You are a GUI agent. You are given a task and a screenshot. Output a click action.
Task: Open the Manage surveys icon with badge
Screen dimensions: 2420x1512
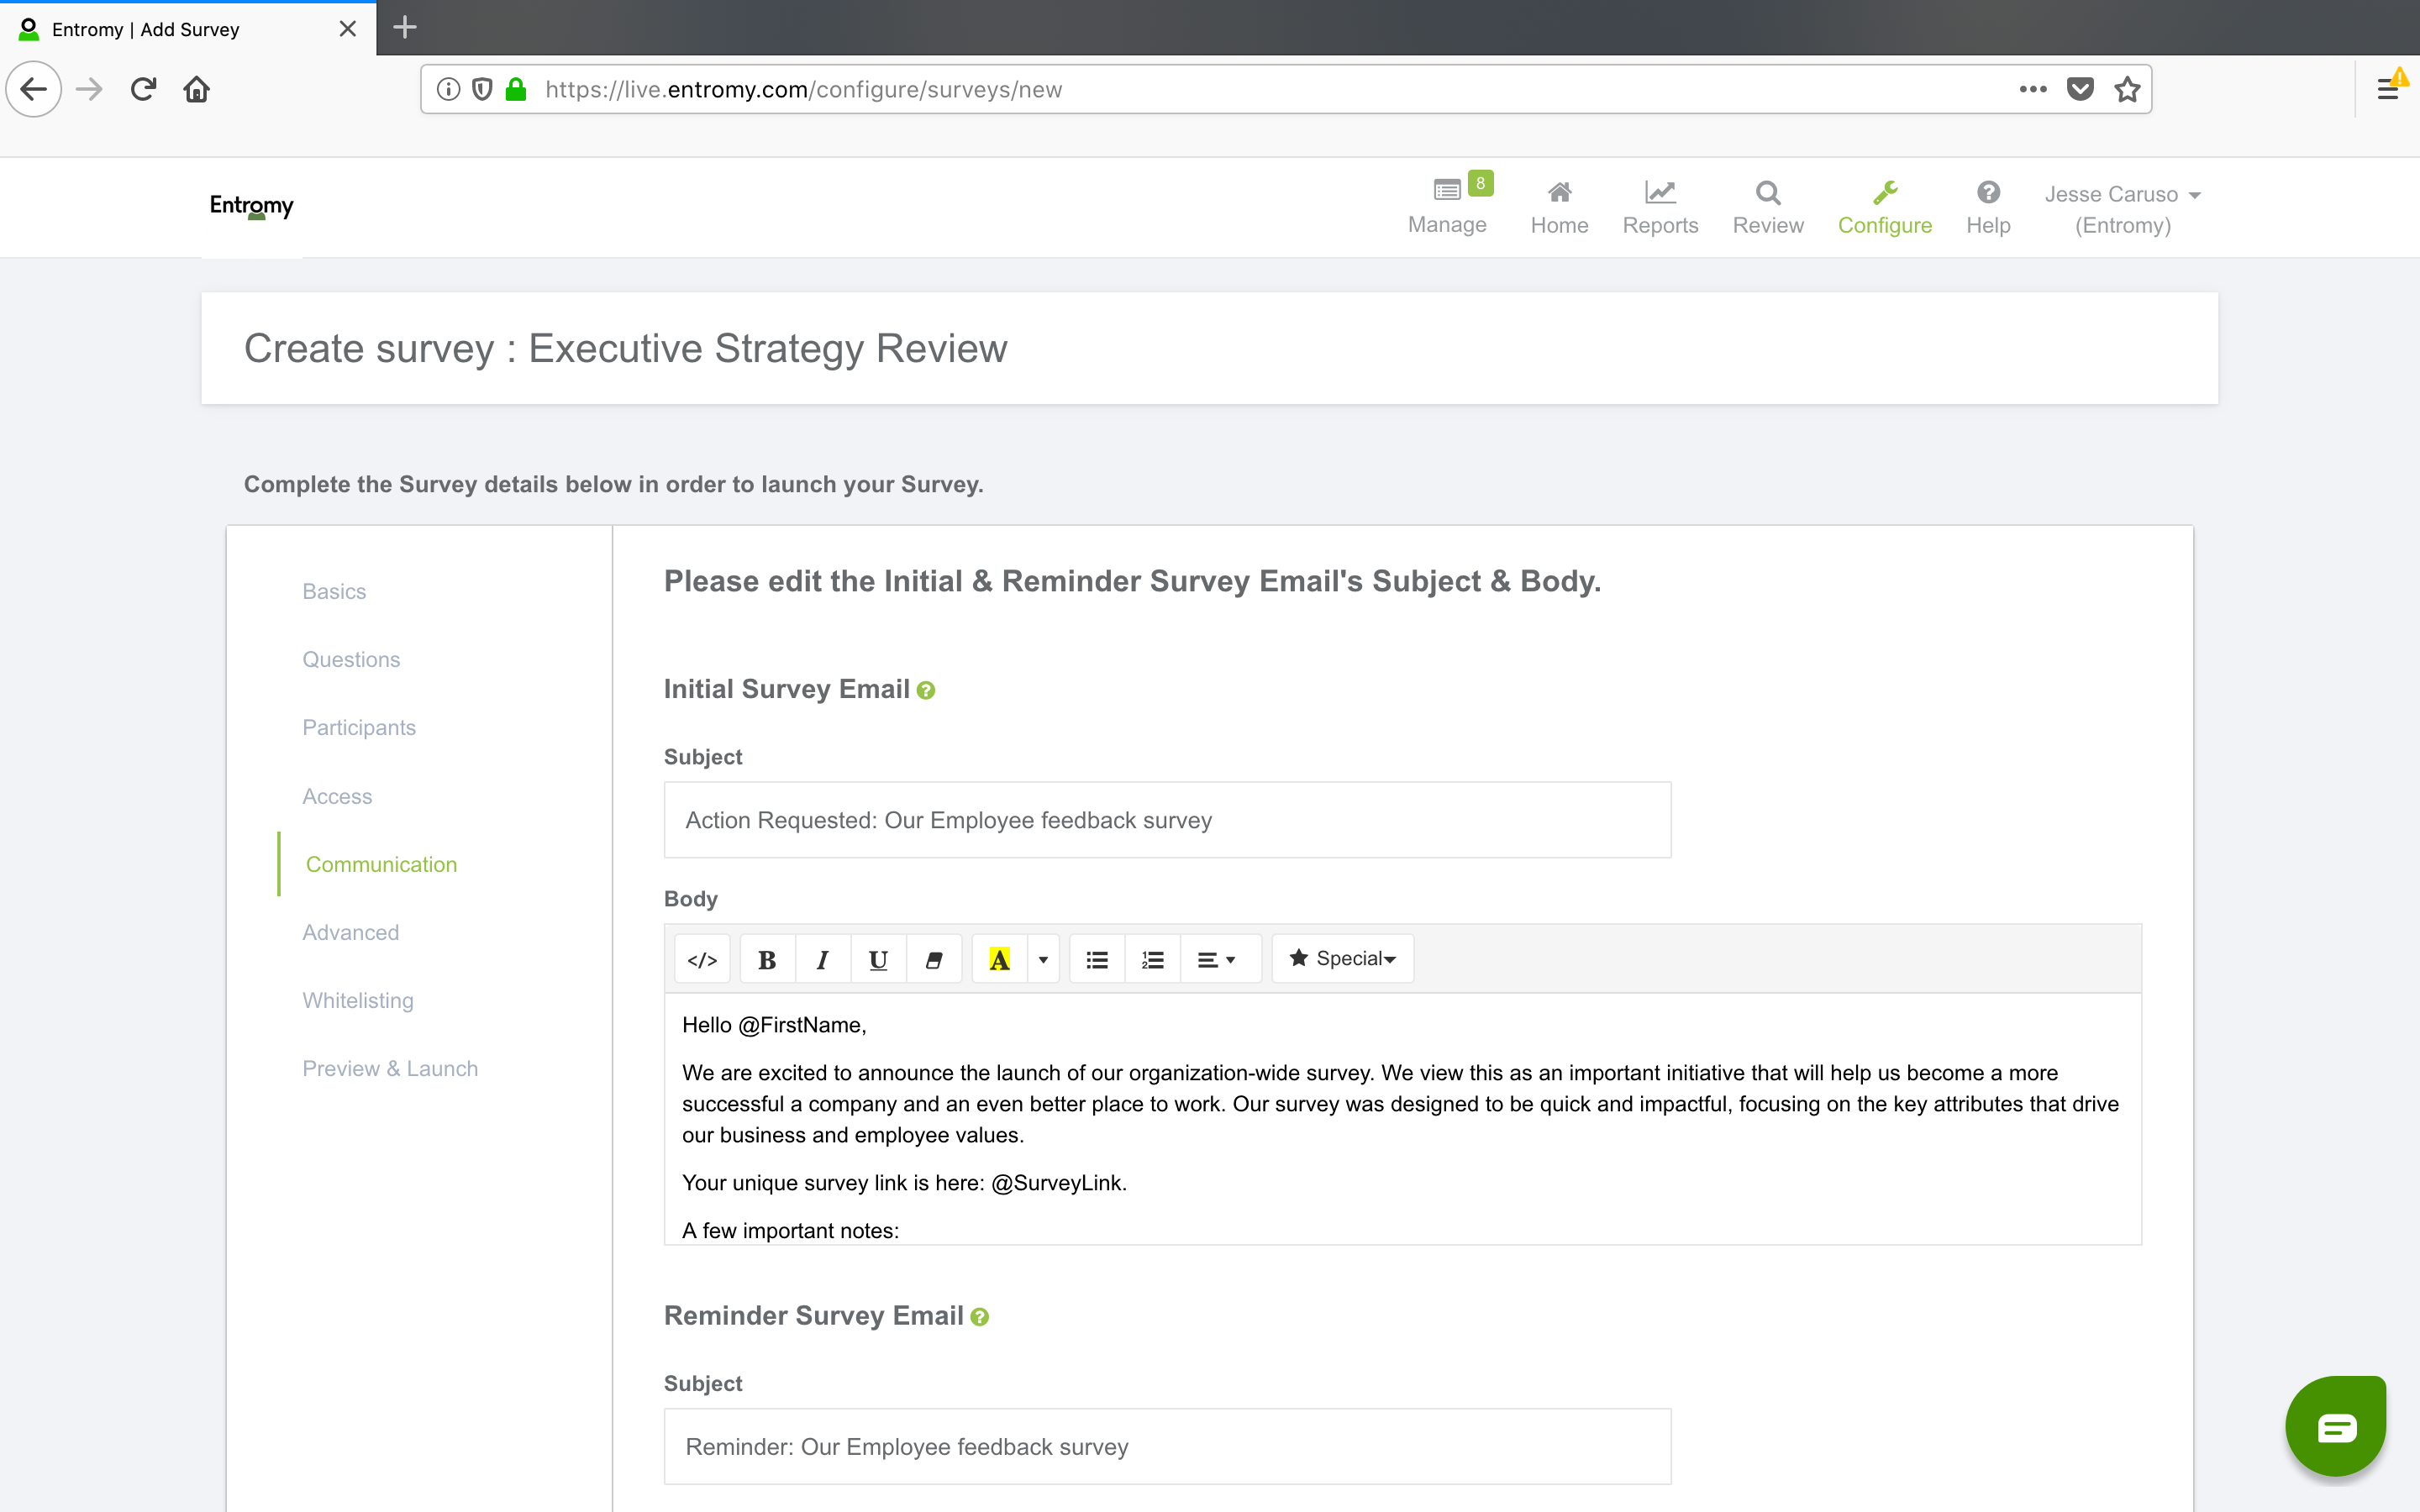pos(1447,192)
